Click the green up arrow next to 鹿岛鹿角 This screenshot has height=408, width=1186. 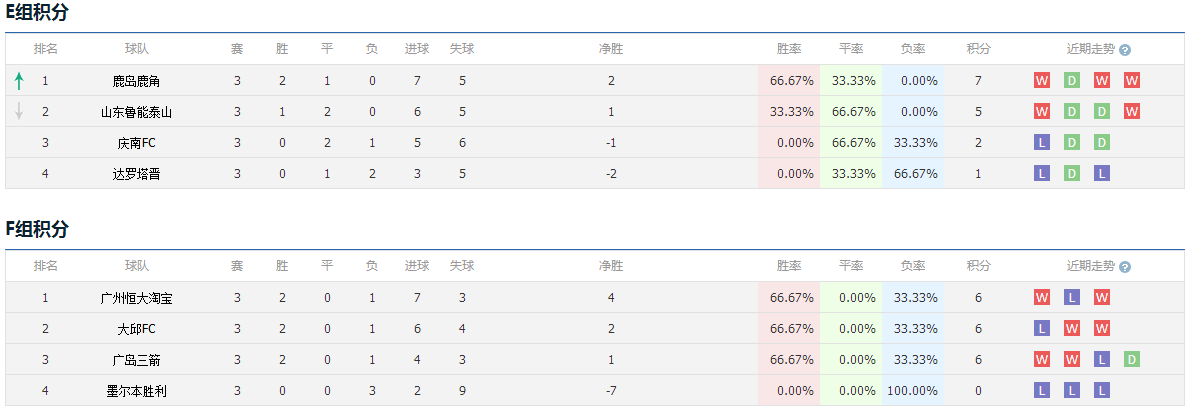19,80
